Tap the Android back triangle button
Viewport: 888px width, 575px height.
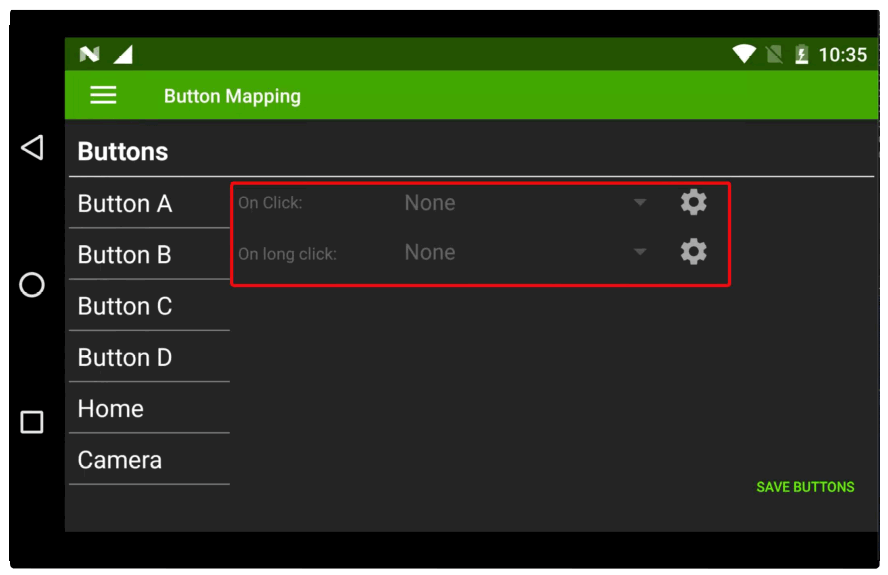tap(32, 147)
